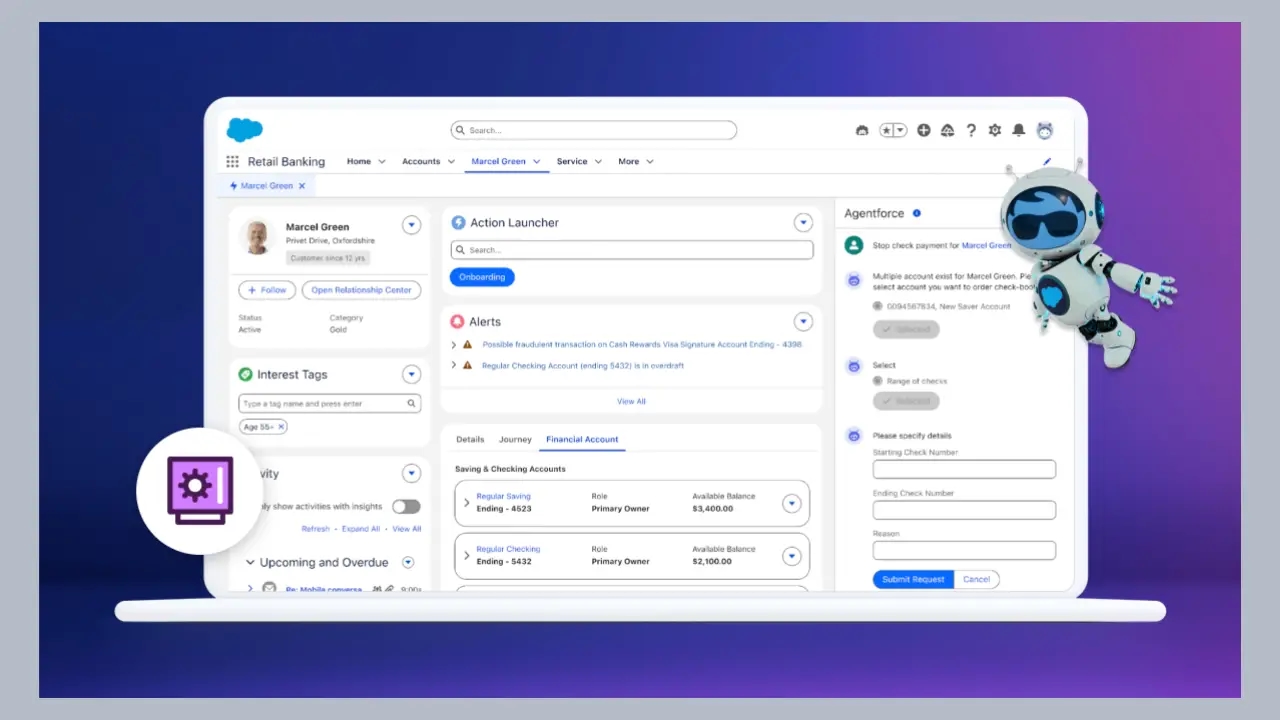
Task: Open the Favorites list dropdown arrow
Action: click(x=900, y=130)
